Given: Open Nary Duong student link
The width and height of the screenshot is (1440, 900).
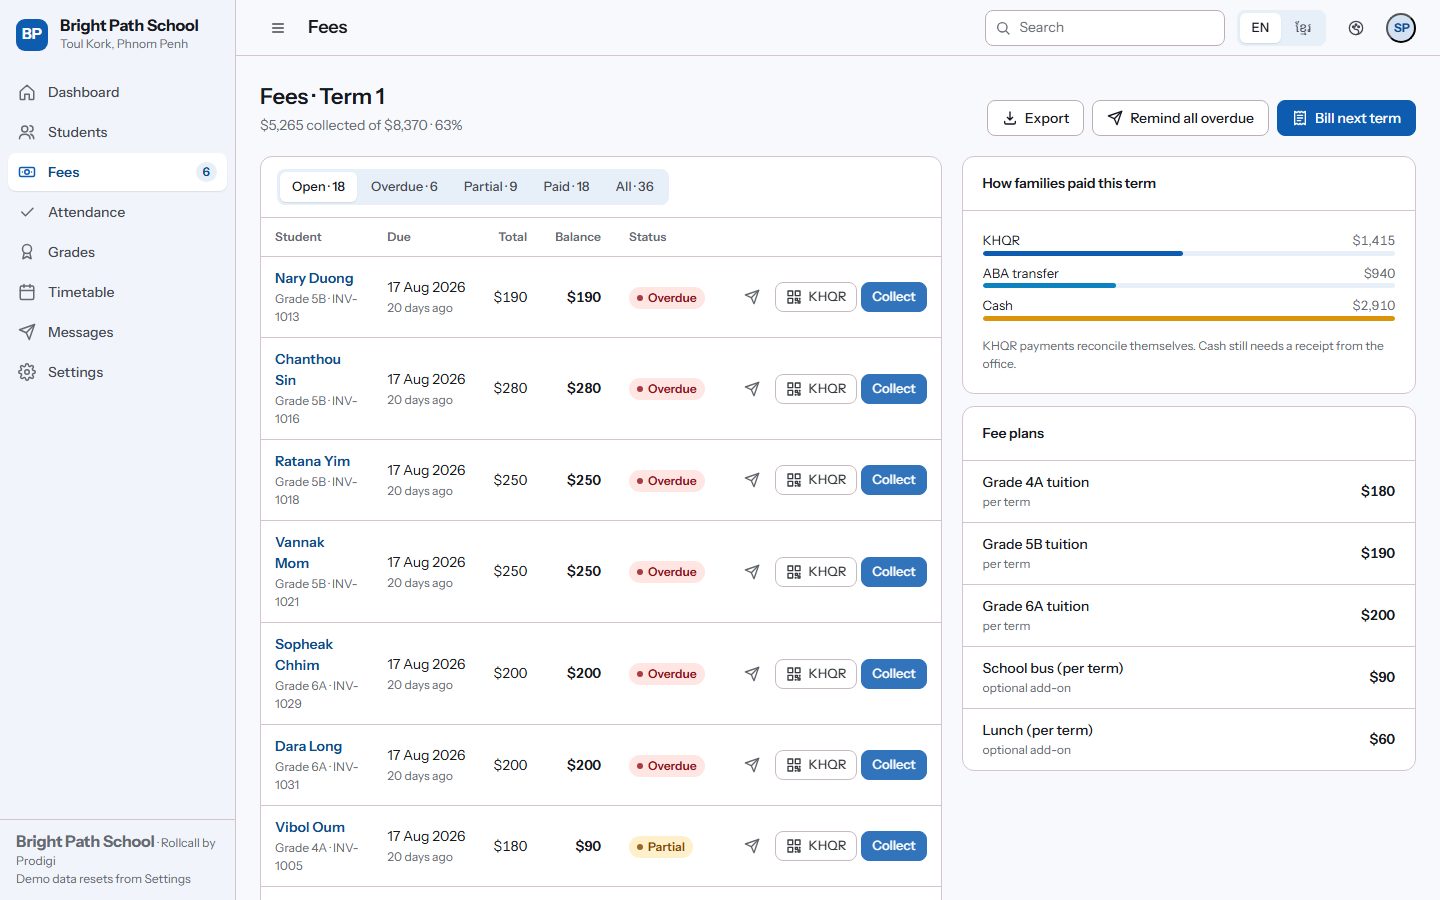Looking at the screenshot, I should coord(314,279).
